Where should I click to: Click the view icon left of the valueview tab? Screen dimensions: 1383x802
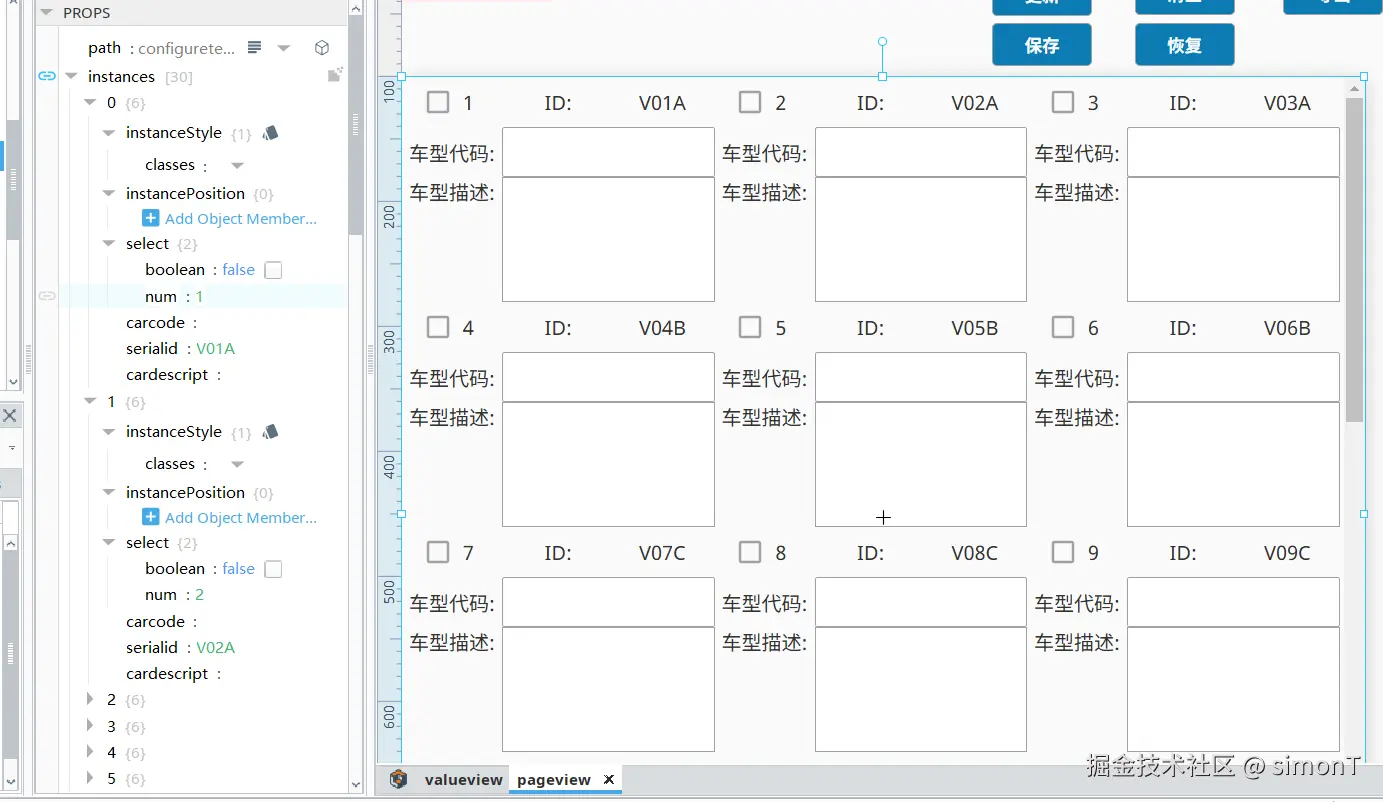(x=399, y=780)
